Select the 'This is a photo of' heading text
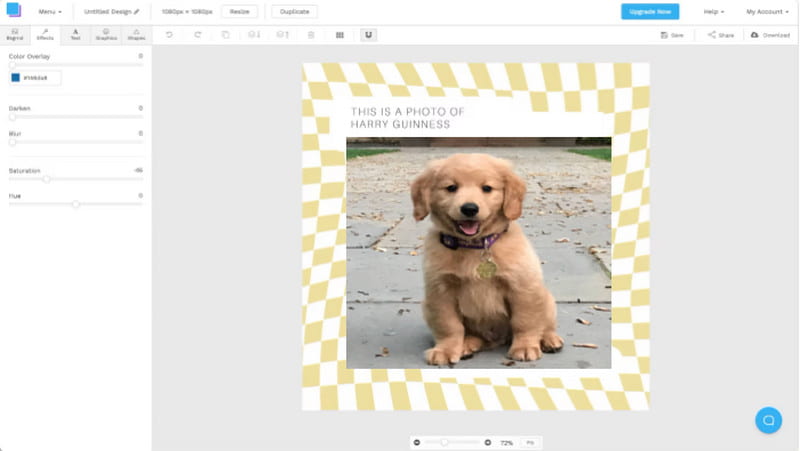800x451 pixels. point(407,118)
